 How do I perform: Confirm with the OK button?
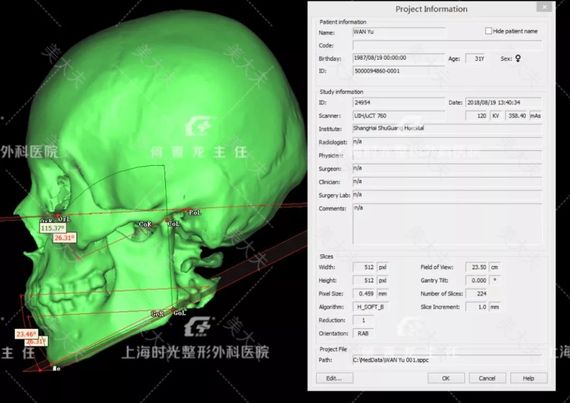[446, 378]
